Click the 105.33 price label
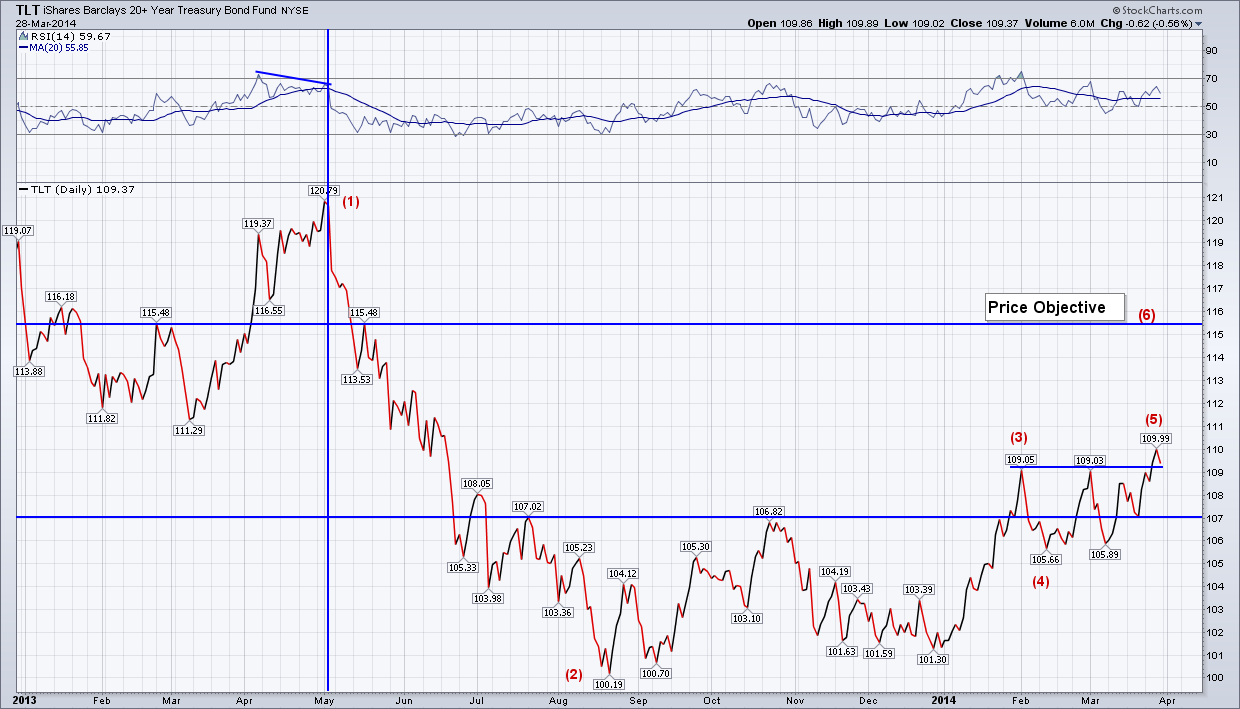The height and width of the screenshot is (709, 1240). click(x=462, y=567)
